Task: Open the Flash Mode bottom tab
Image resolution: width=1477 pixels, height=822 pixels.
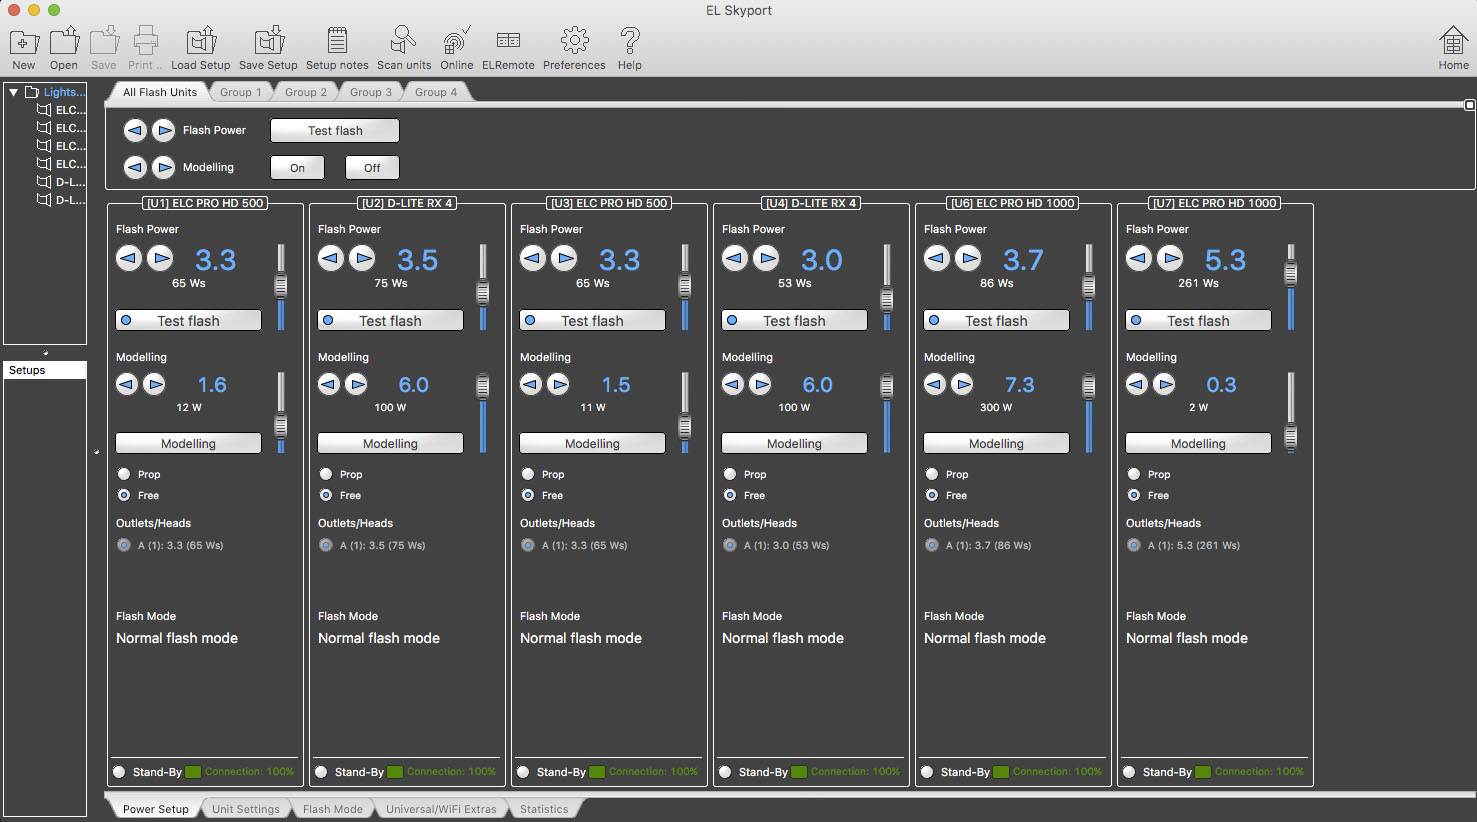Action: 333,809
